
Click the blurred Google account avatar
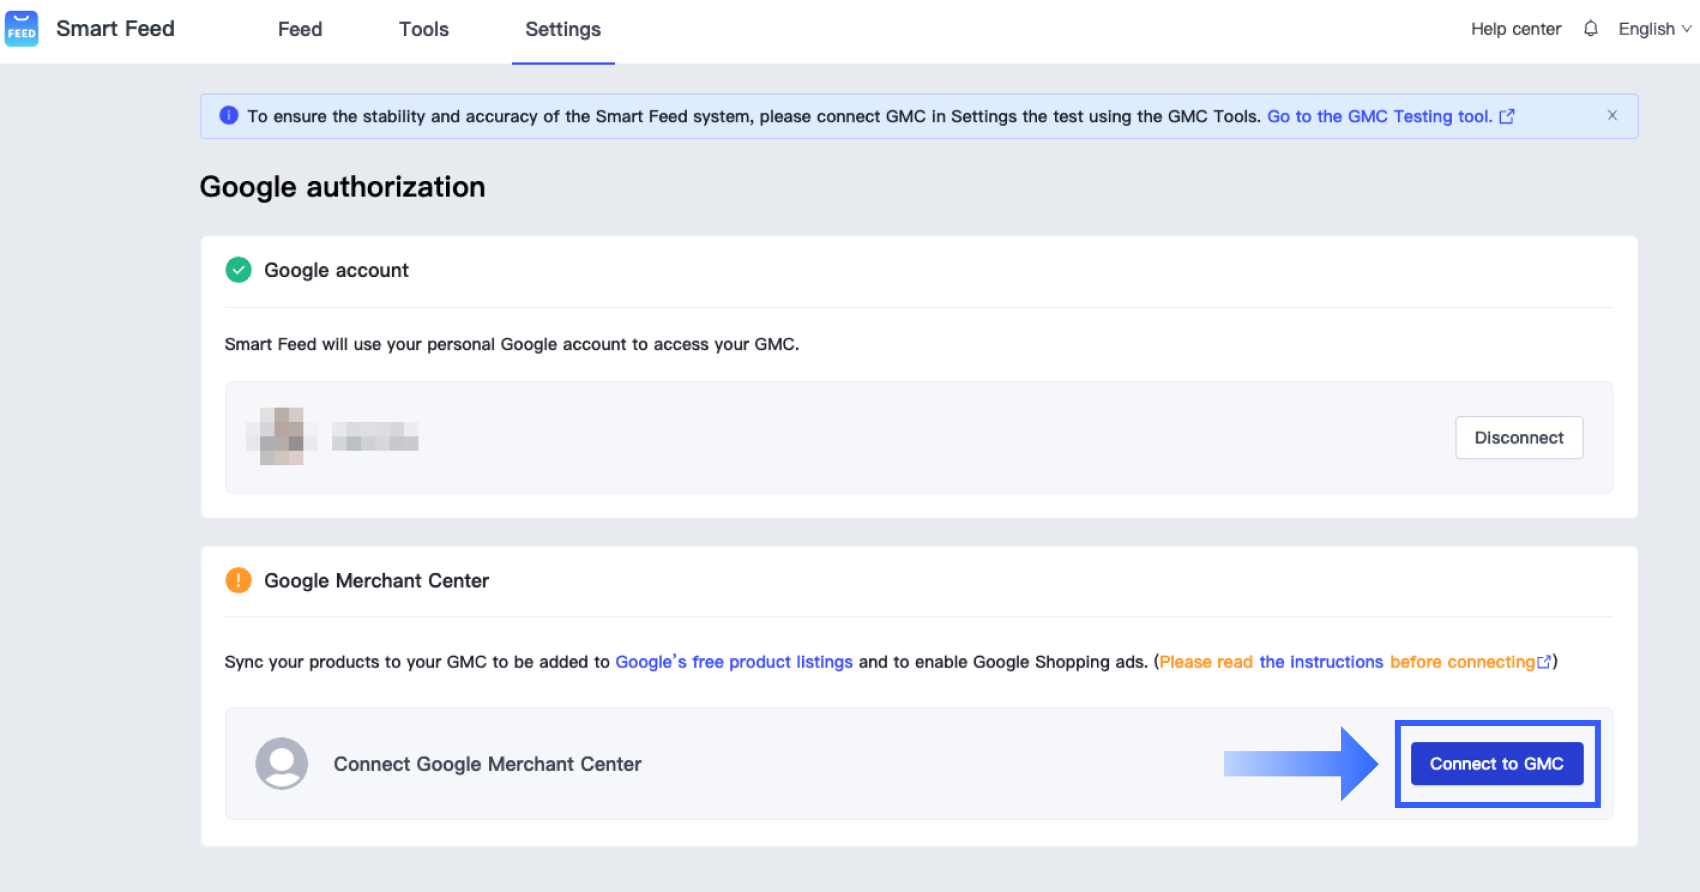(281, 436)
